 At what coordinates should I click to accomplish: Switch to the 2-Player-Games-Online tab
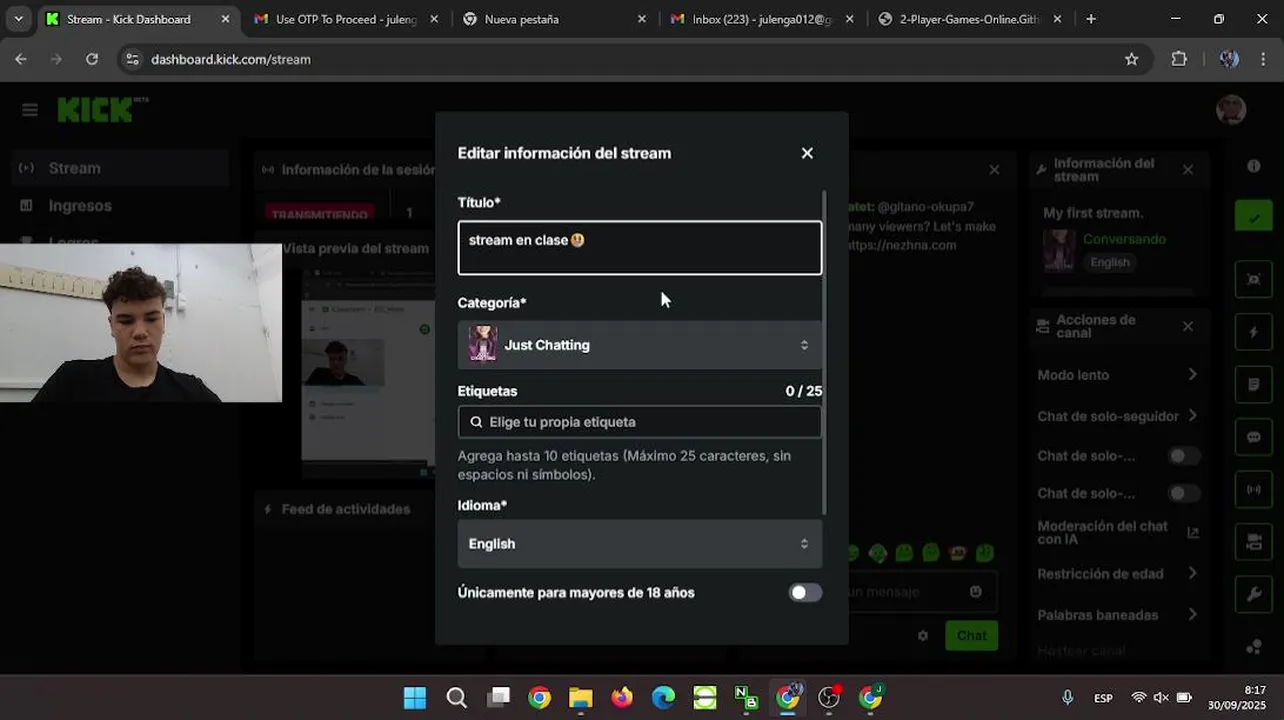click(970, 19)
